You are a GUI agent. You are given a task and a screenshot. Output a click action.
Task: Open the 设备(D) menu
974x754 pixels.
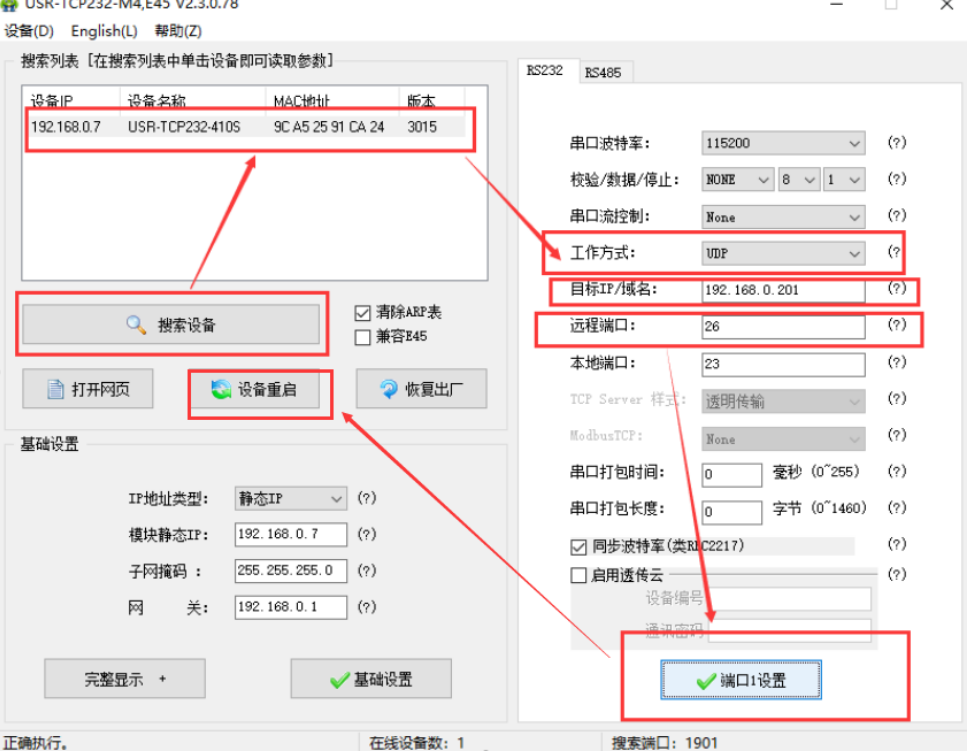(29, 31)
